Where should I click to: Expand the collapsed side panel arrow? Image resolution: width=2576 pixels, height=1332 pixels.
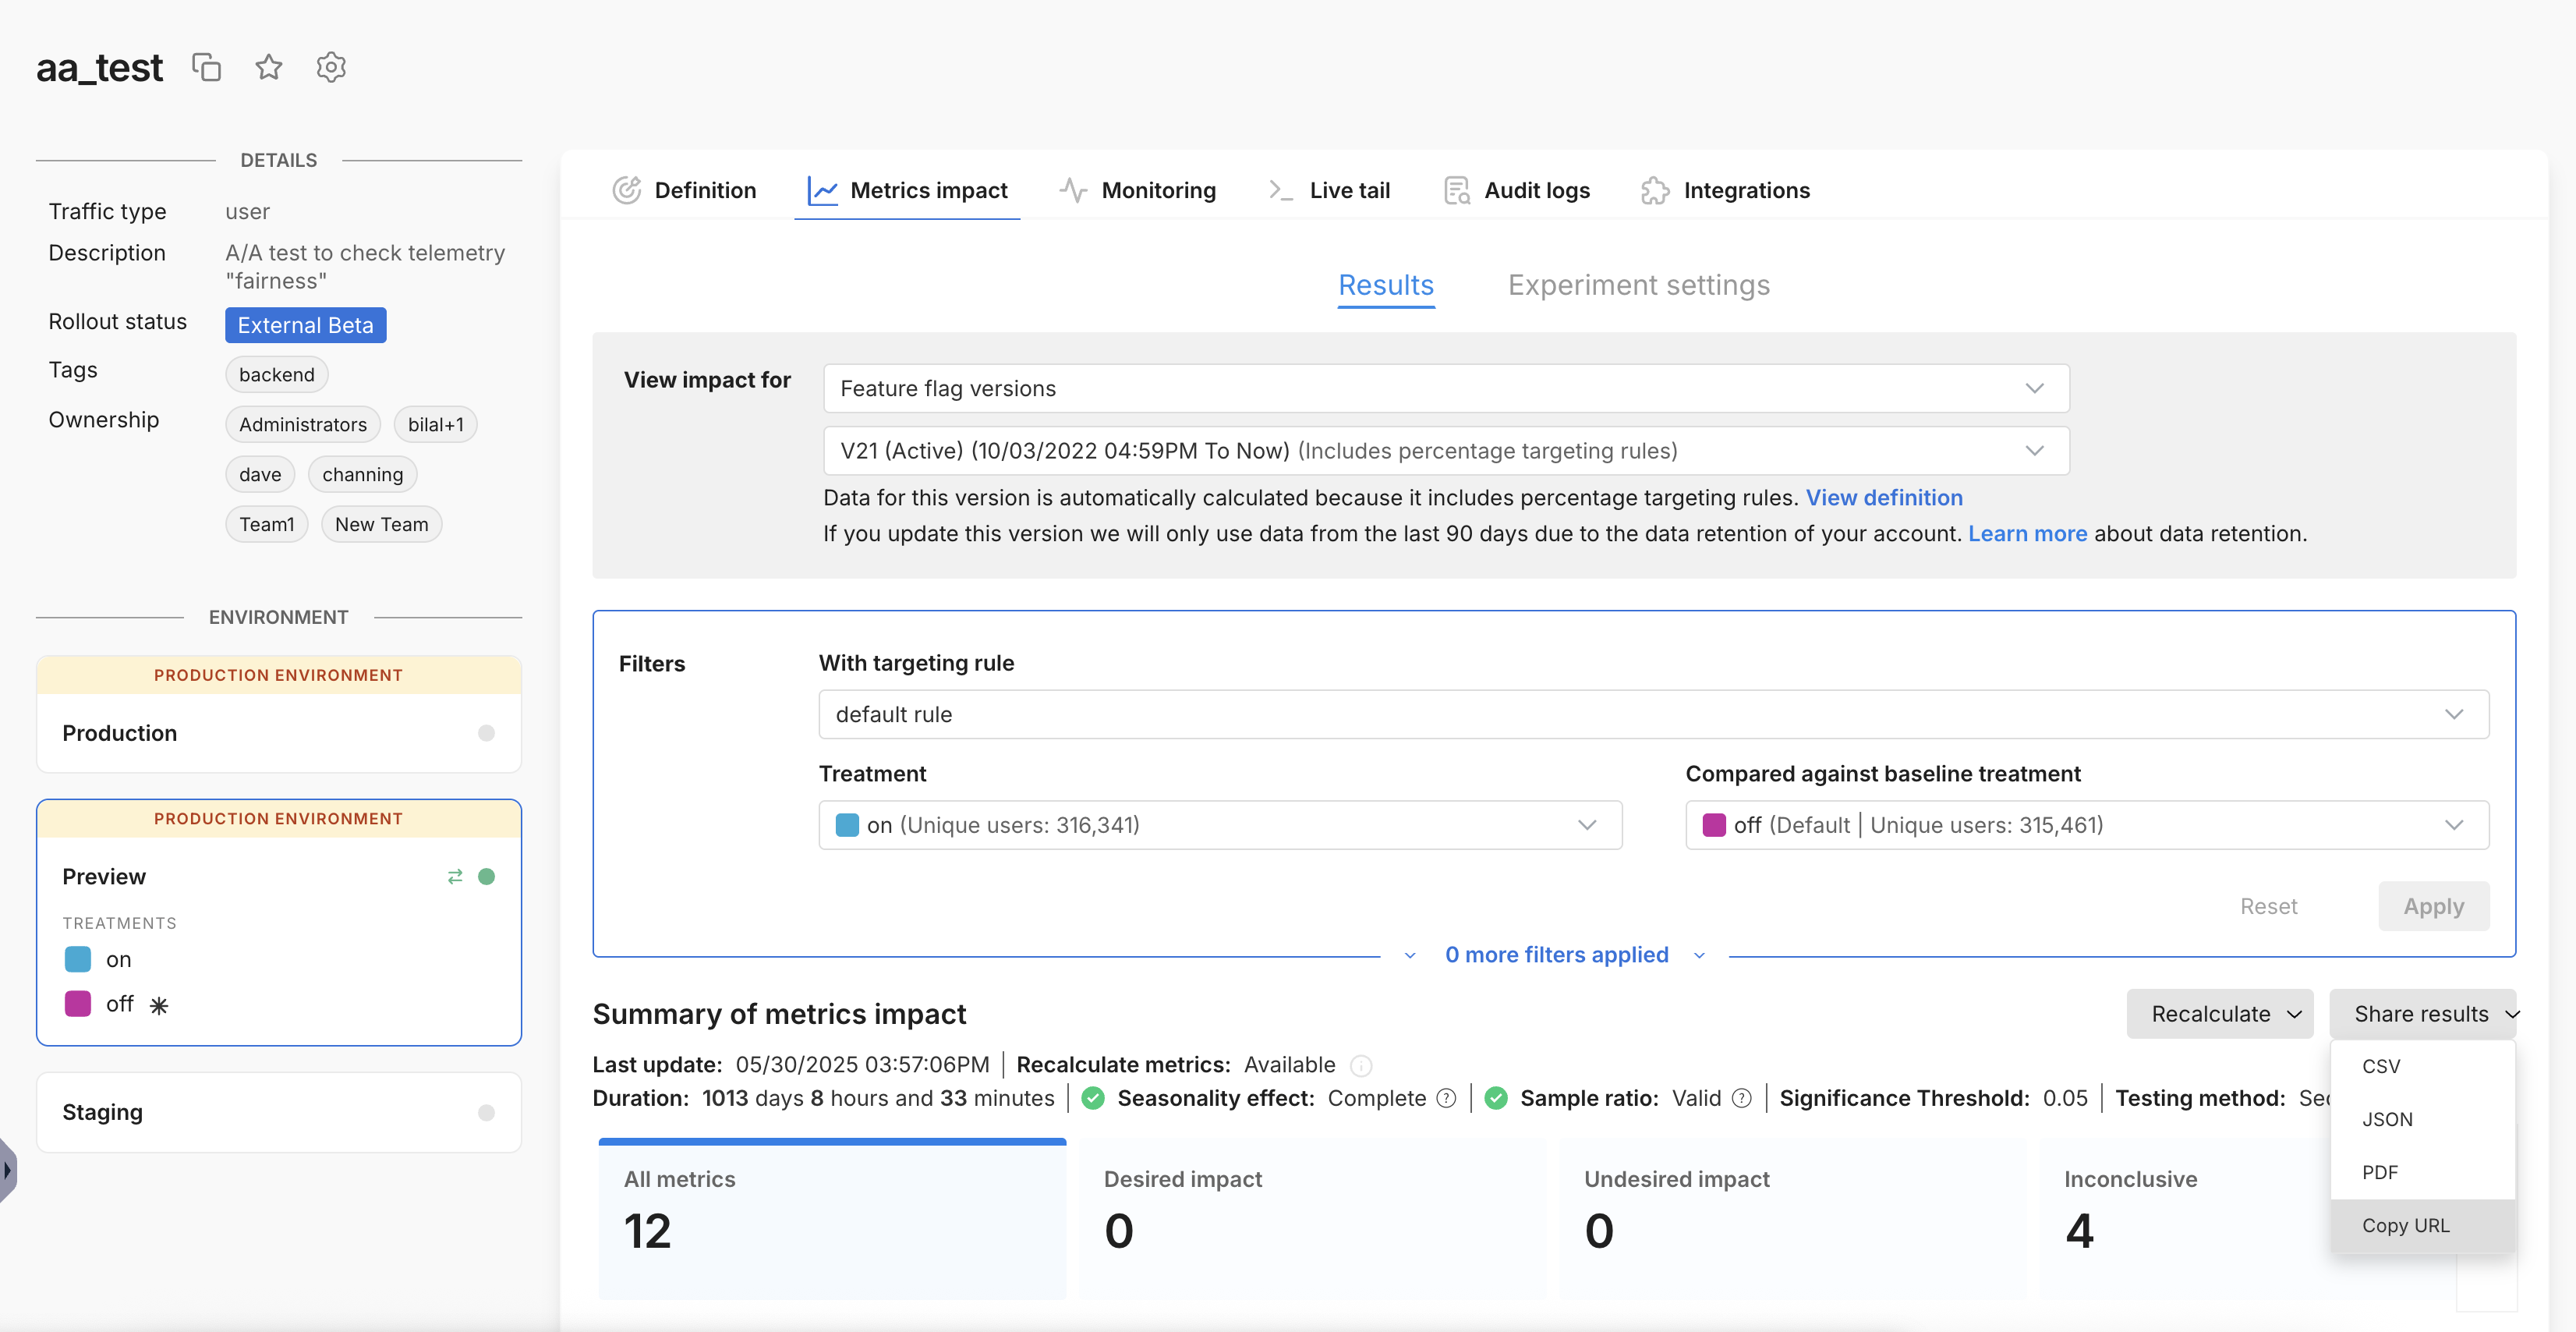(x=8, y=1169)
